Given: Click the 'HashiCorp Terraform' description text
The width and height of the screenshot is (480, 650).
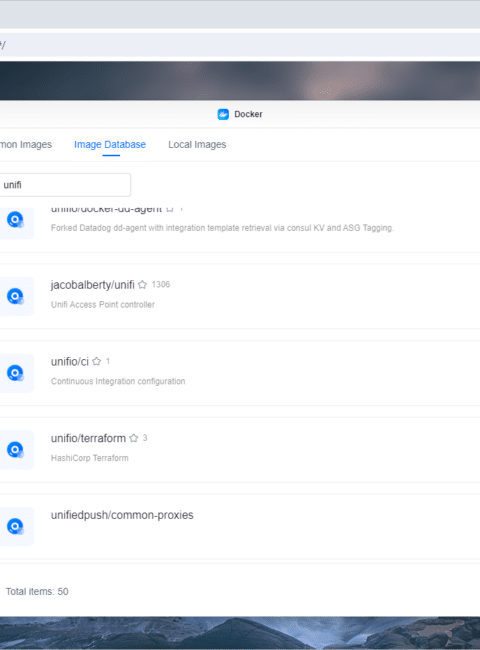Looking at the screenshot, I should click(x=90, y=458).
